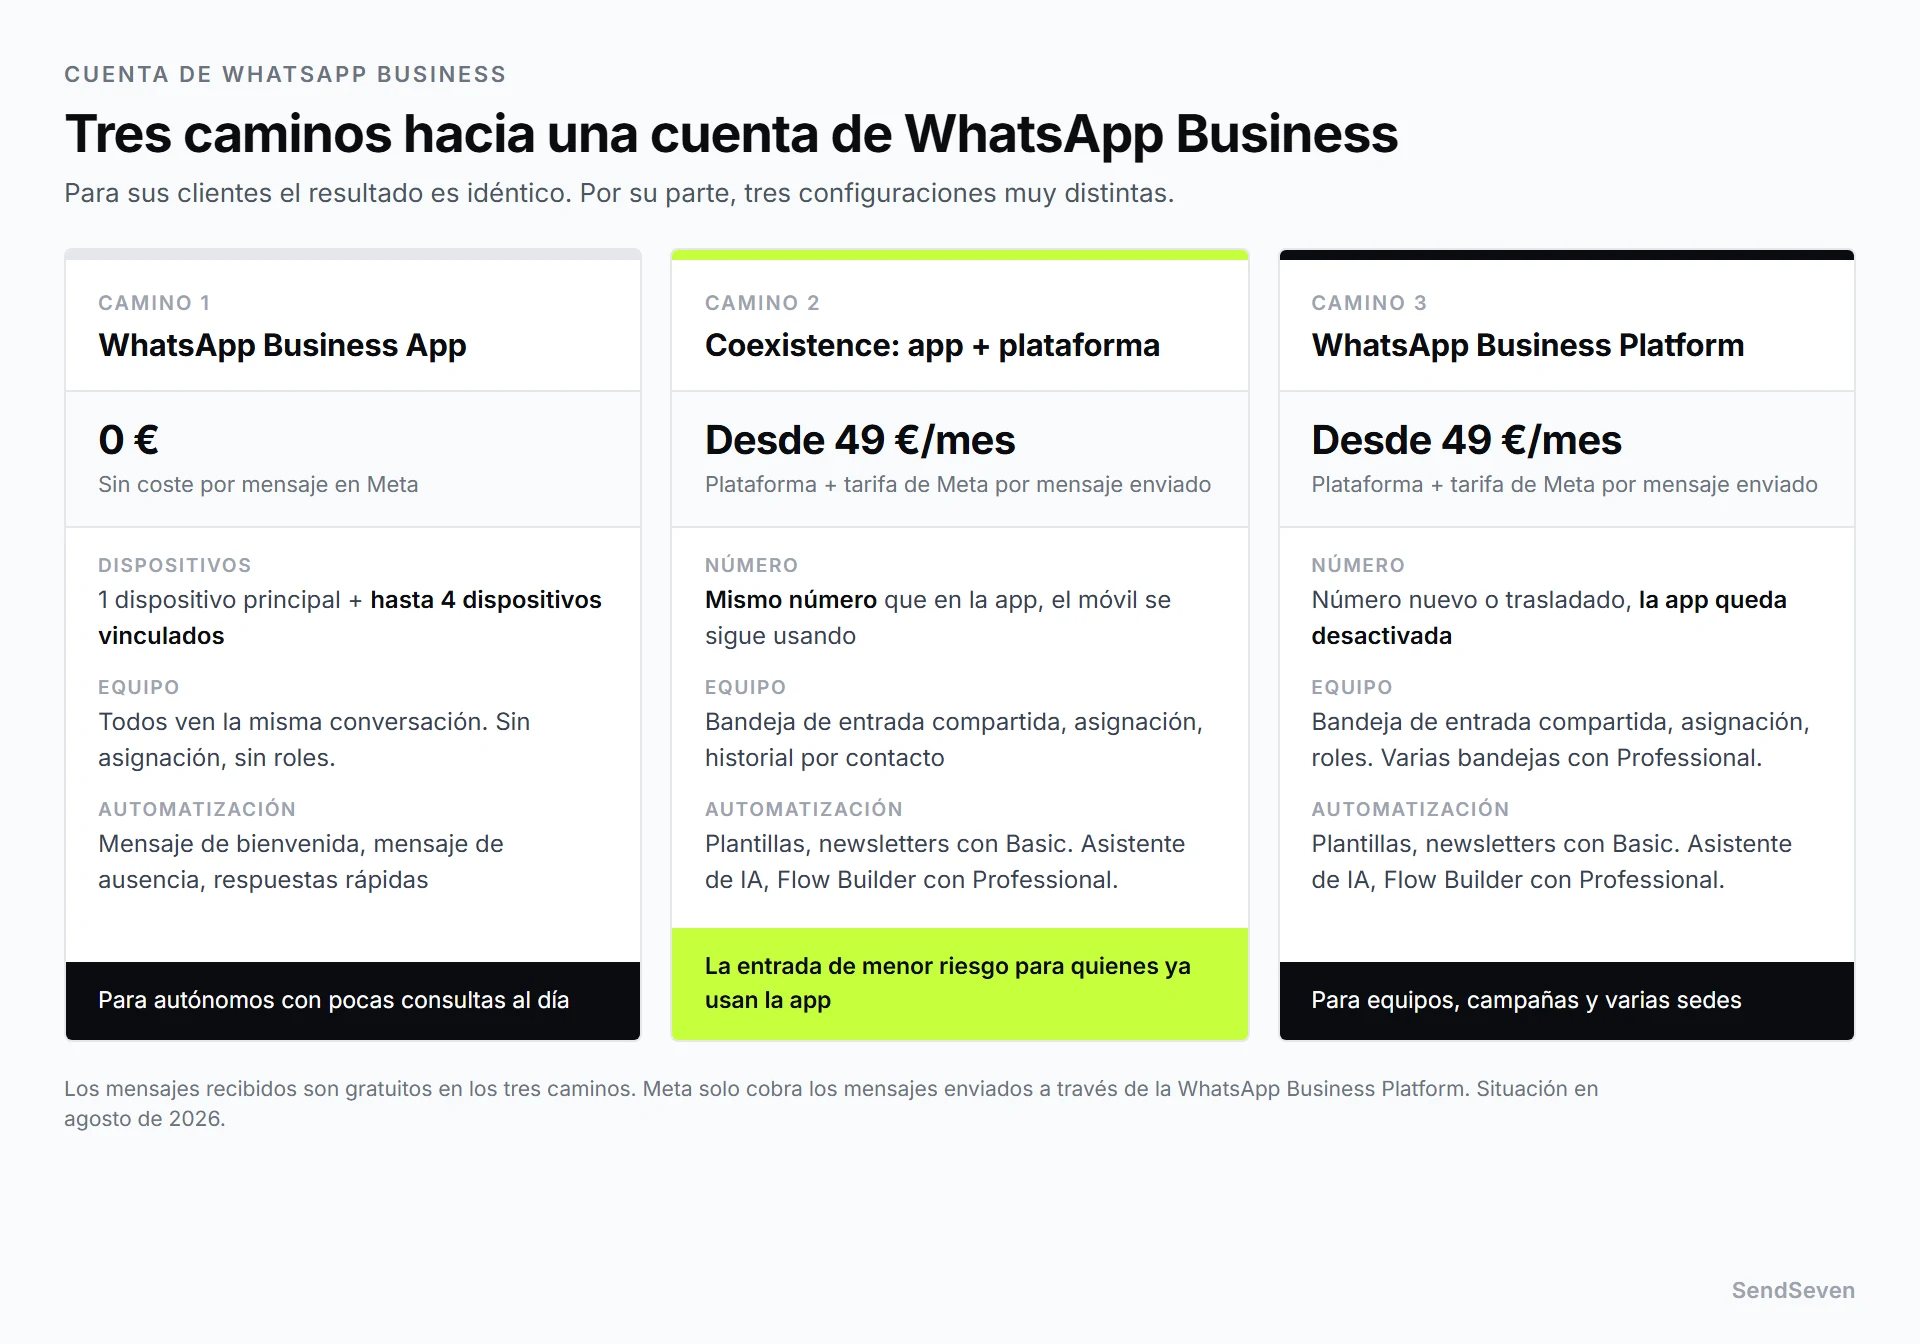Click the 'CAMINO 3' label
The width and height of the screenshot is (1920, 1344).
(x=1369, y=303)
